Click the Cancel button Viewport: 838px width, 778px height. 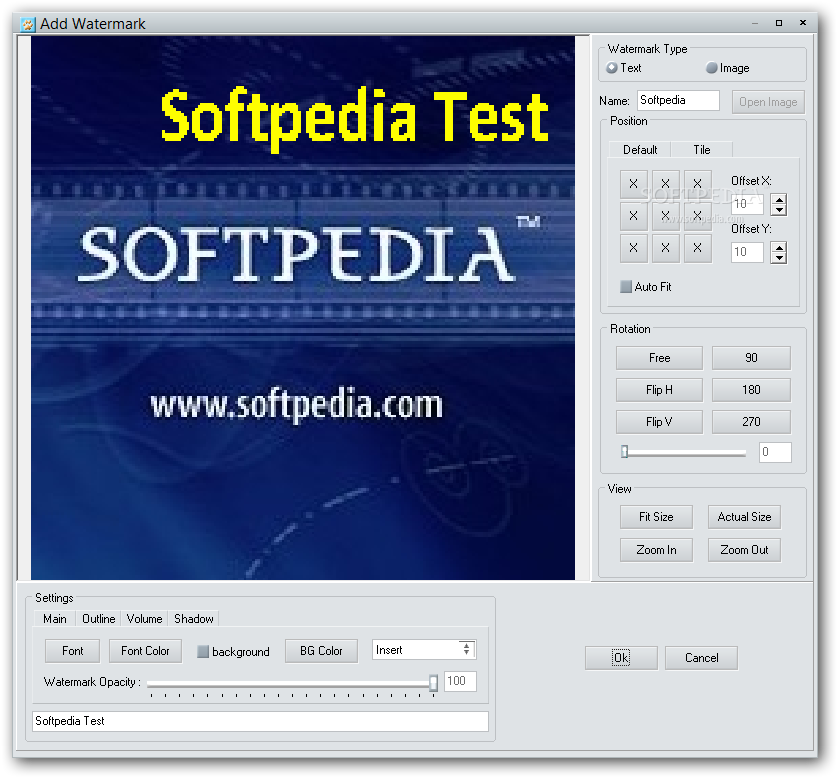click(702, 658)
